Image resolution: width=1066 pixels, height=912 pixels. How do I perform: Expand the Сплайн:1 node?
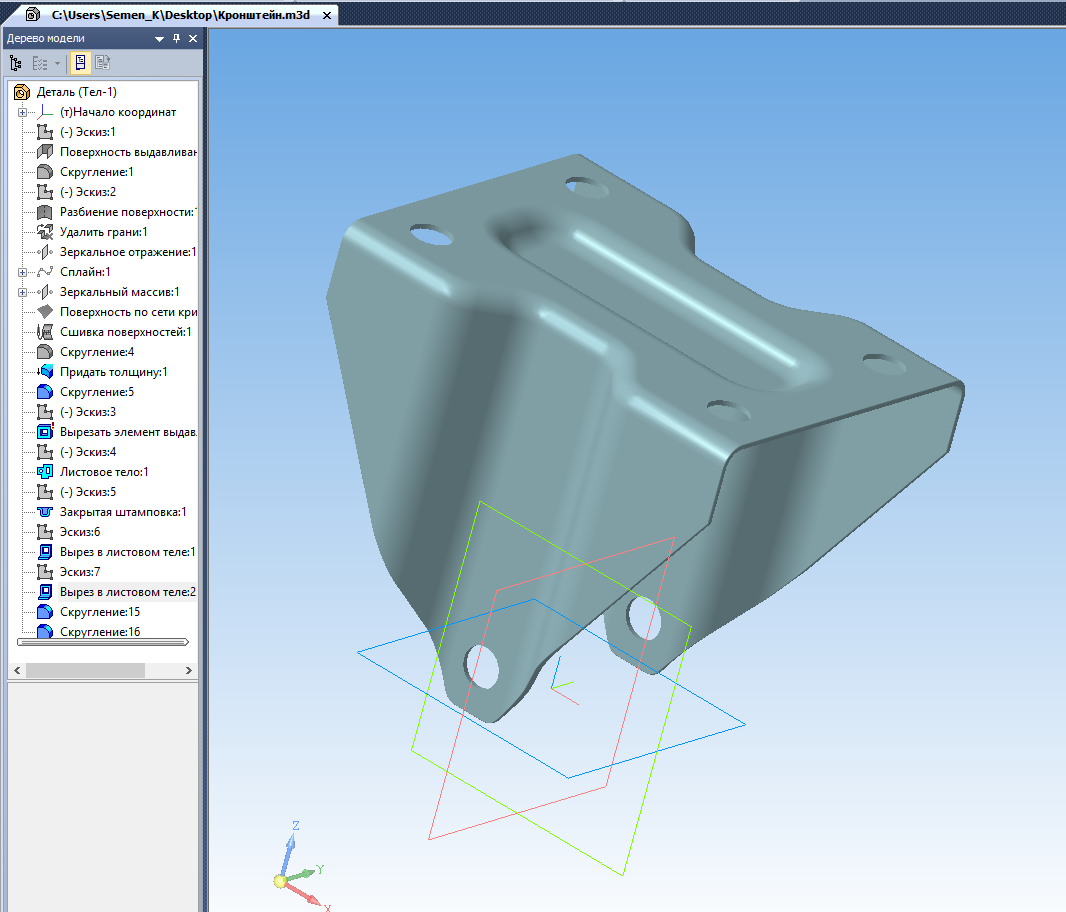click(22, 272)
